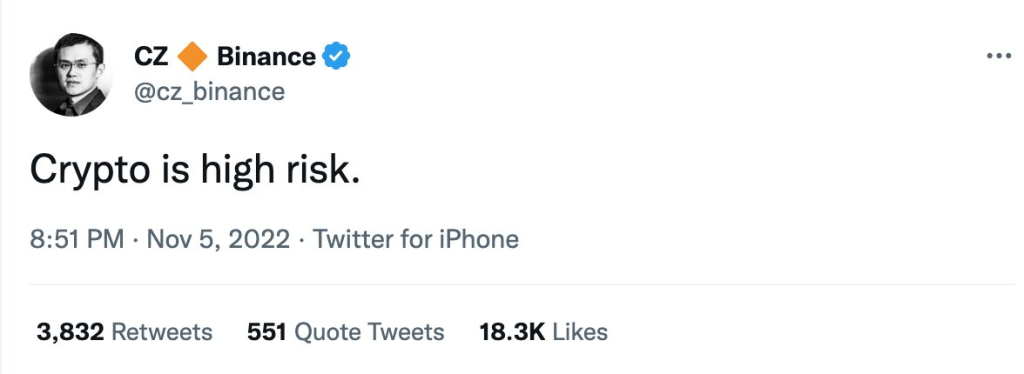1024x374 pixels.
Task: Select the tweet text "Crypto is high risk."
Action: [195, 172]
